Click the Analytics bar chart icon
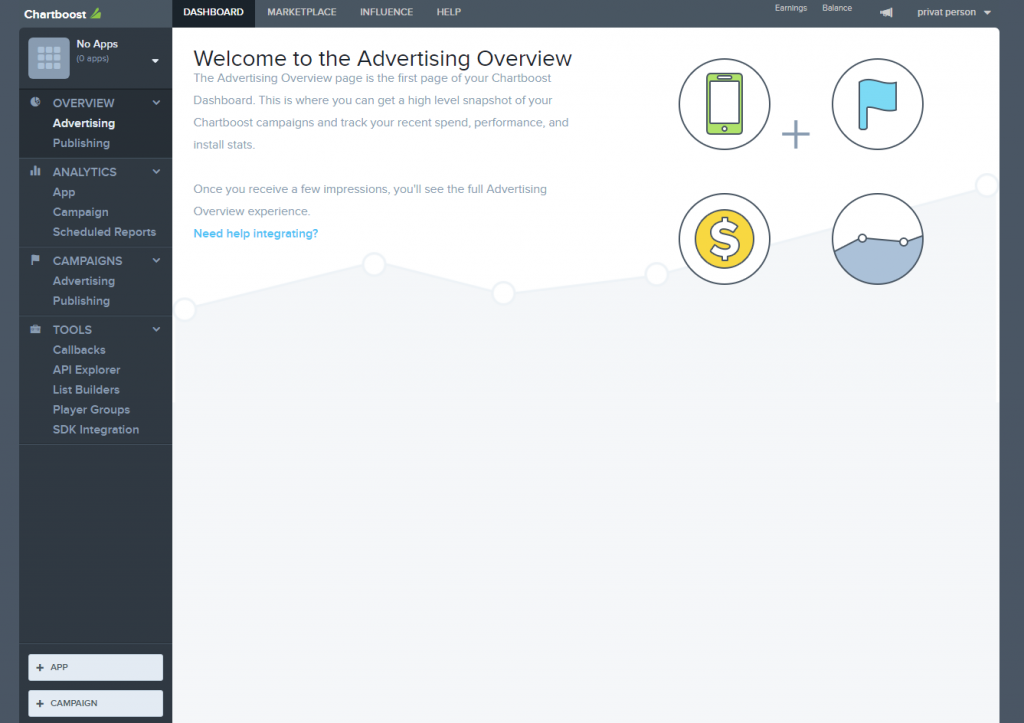 [37, 171]
